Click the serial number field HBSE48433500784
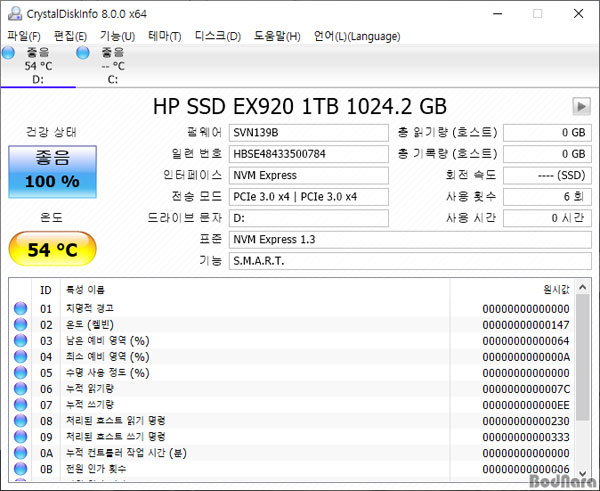This screenshot has width=600, height=491. [309, 154]
